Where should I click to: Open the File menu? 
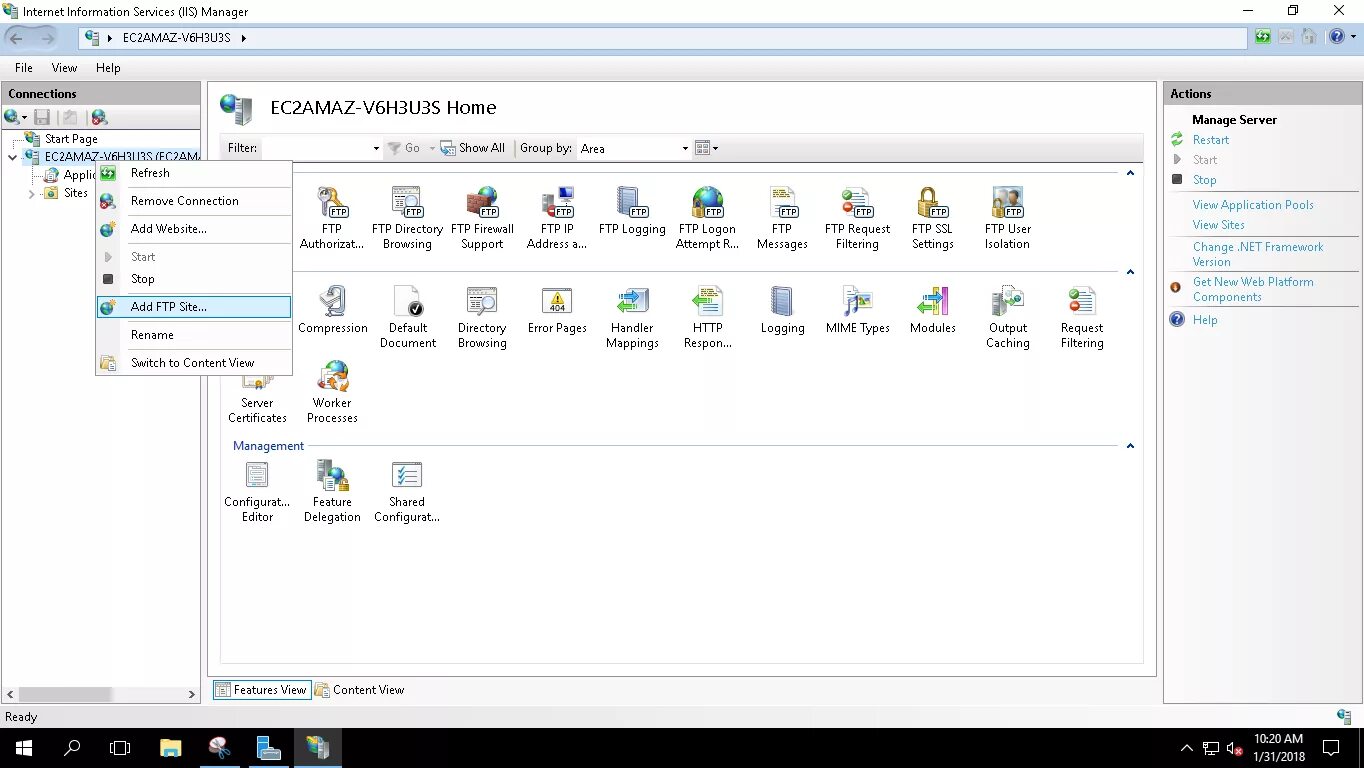point(24,68)
